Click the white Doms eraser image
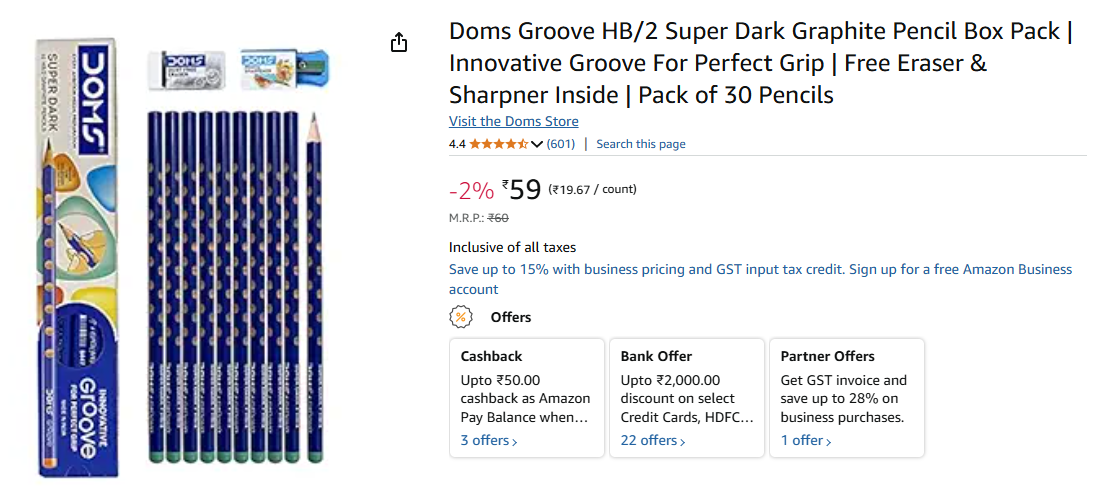The width and height of the screenshot is (1104, 492). click(187, 70)
